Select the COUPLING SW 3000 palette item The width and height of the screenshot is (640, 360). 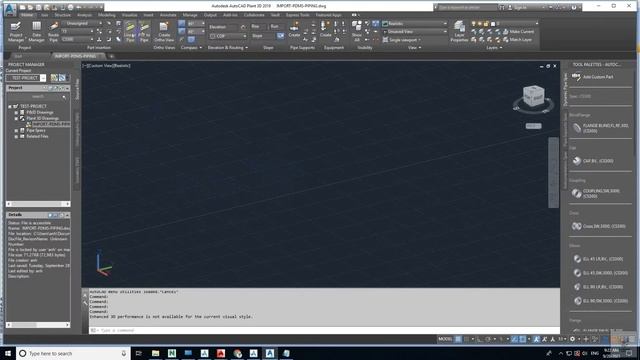[596, 193]
